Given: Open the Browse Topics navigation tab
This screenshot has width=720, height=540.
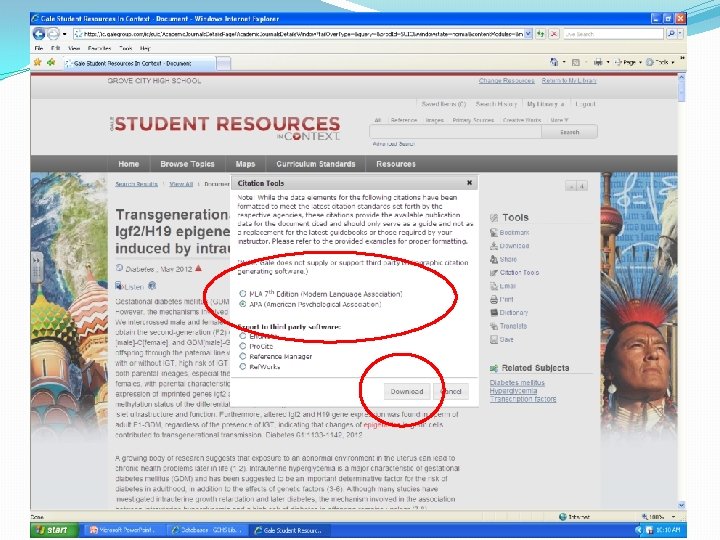Looking at the screenshot, I should [187, 164].
